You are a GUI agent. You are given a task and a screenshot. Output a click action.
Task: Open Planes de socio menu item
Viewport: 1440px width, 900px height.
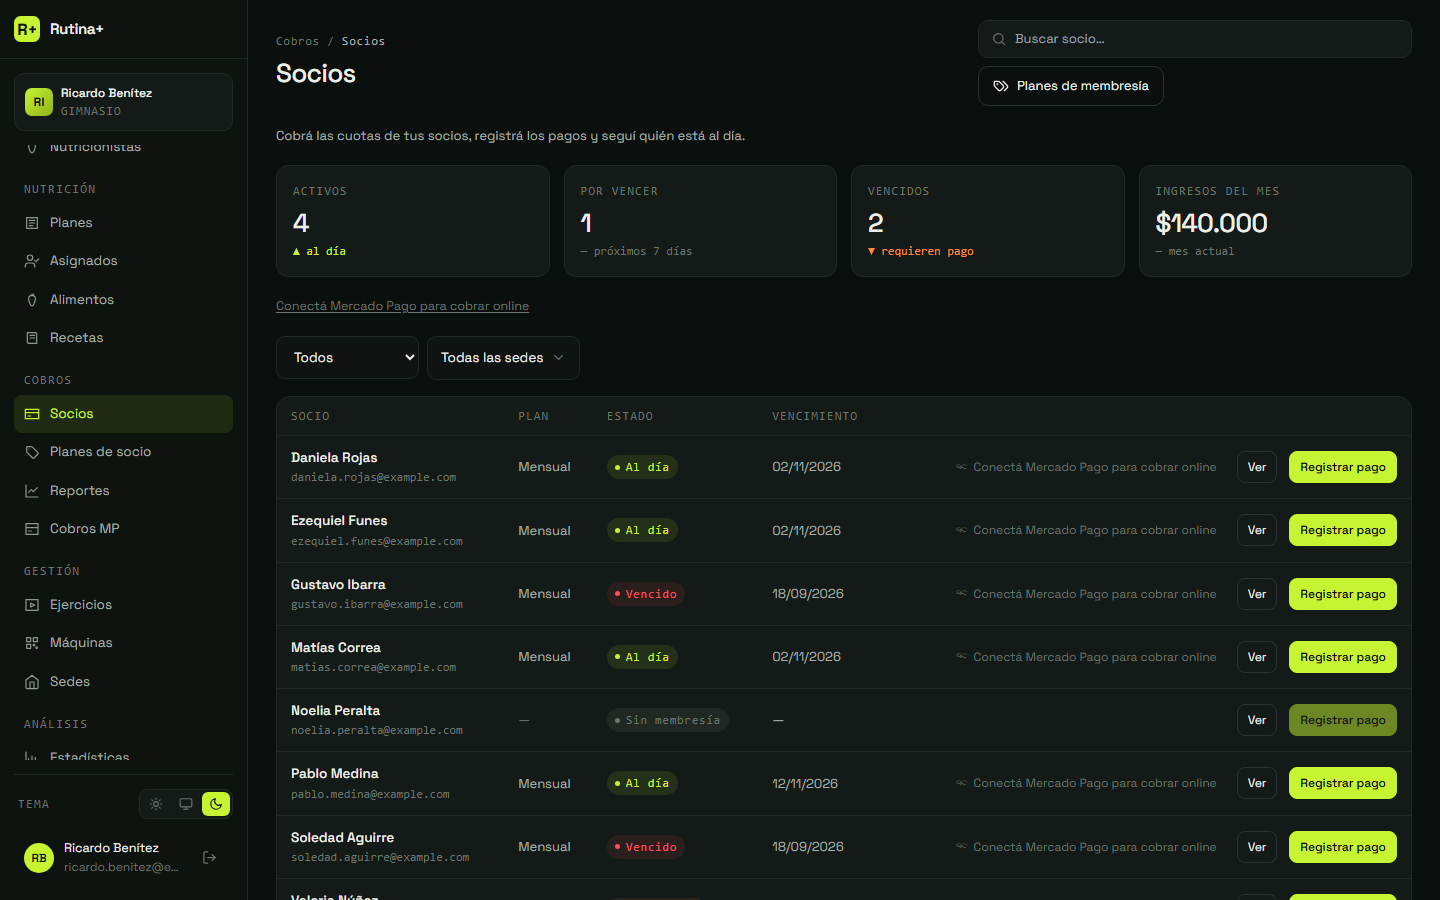pyautogui.click(x=123, y=452)
